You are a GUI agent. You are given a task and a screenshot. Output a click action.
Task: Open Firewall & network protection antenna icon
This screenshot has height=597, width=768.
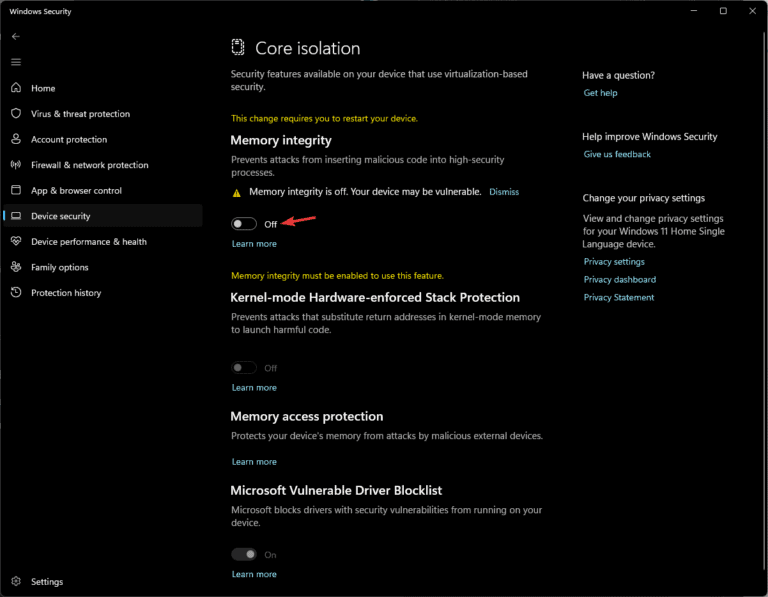(x=16, y=165)
